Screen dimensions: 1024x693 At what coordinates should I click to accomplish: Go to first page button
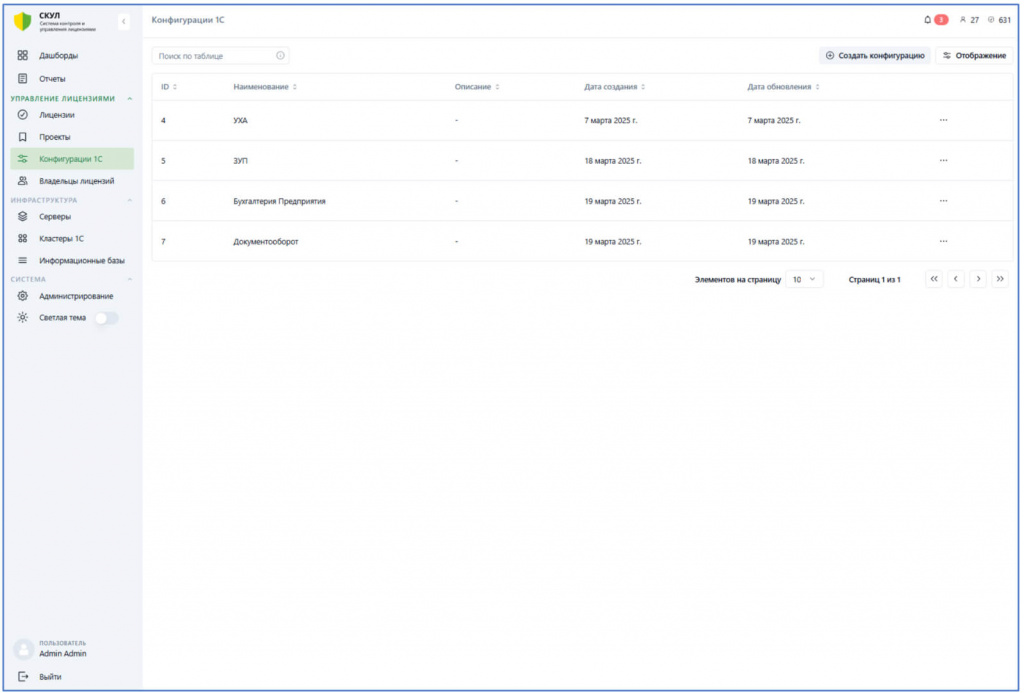click(934, 279)
